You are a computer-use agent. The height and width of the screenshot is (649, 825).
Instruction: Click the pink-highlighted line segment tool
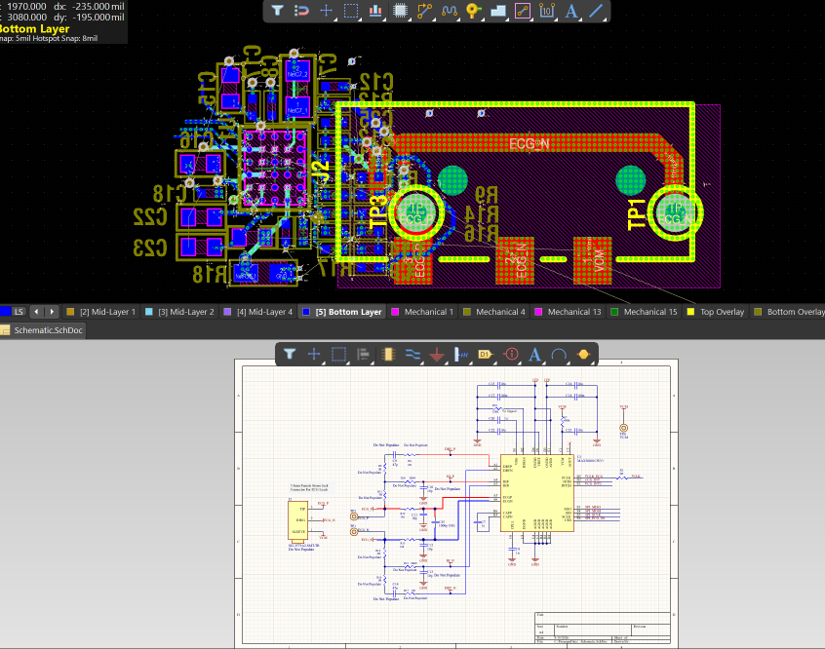[522, 11]
